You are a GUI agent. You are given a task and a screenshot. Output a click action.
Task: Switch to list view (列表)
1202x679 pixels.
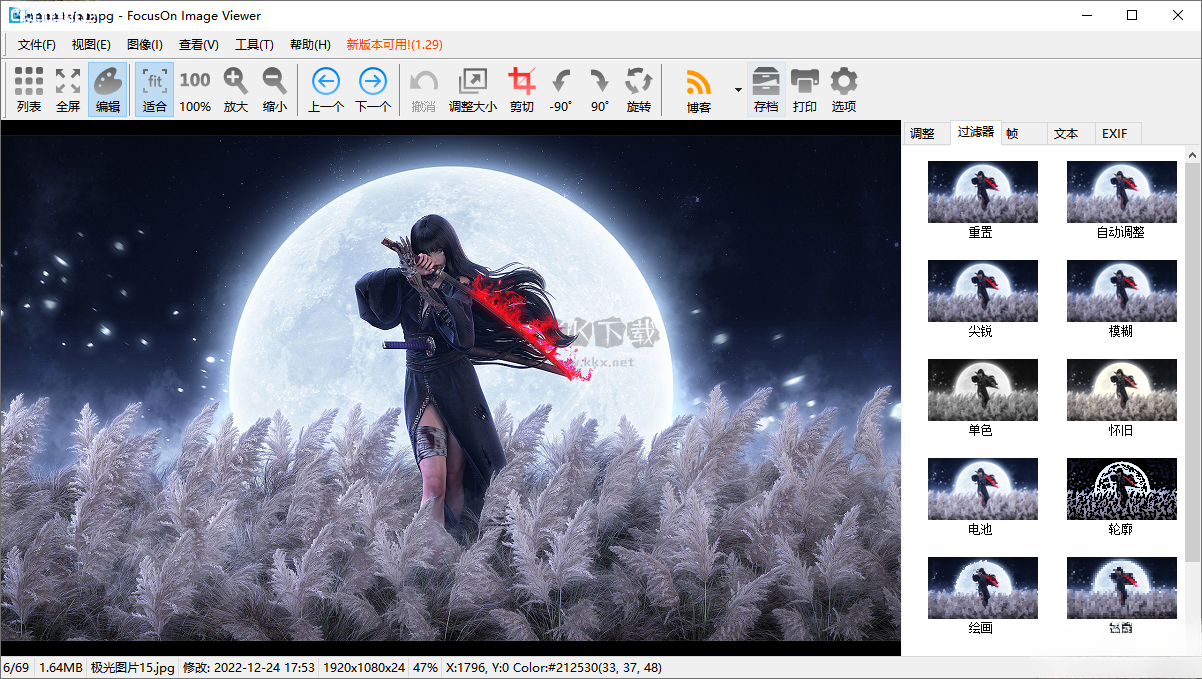click(x=29, y=90)
